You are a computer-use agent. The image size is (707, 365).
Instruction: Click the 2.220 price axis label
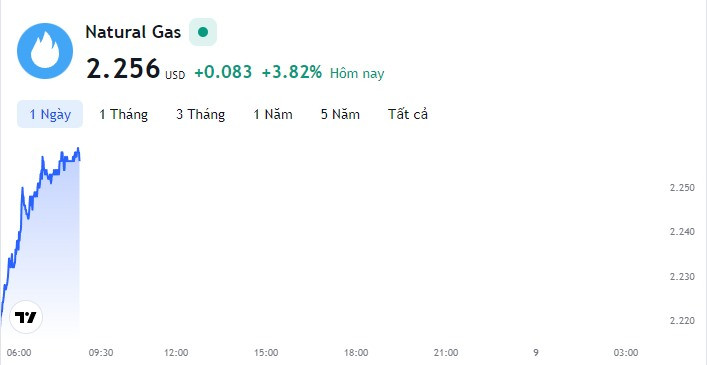point(682,321)
